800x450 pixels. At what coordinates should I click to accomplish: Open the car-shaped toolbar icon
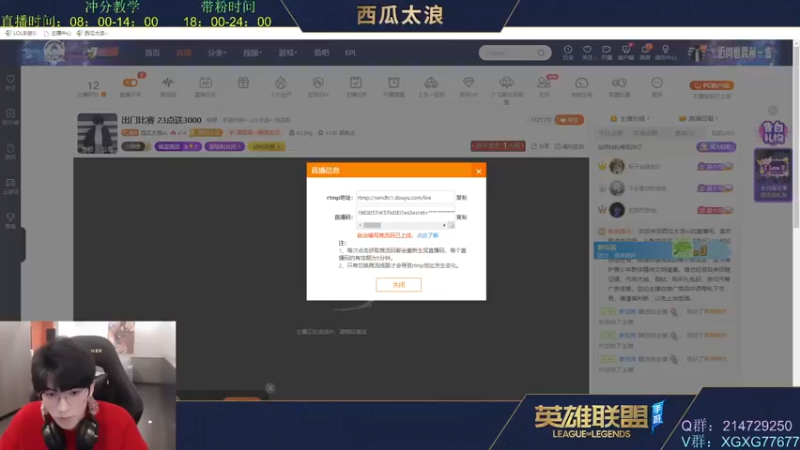pos(431,83)
